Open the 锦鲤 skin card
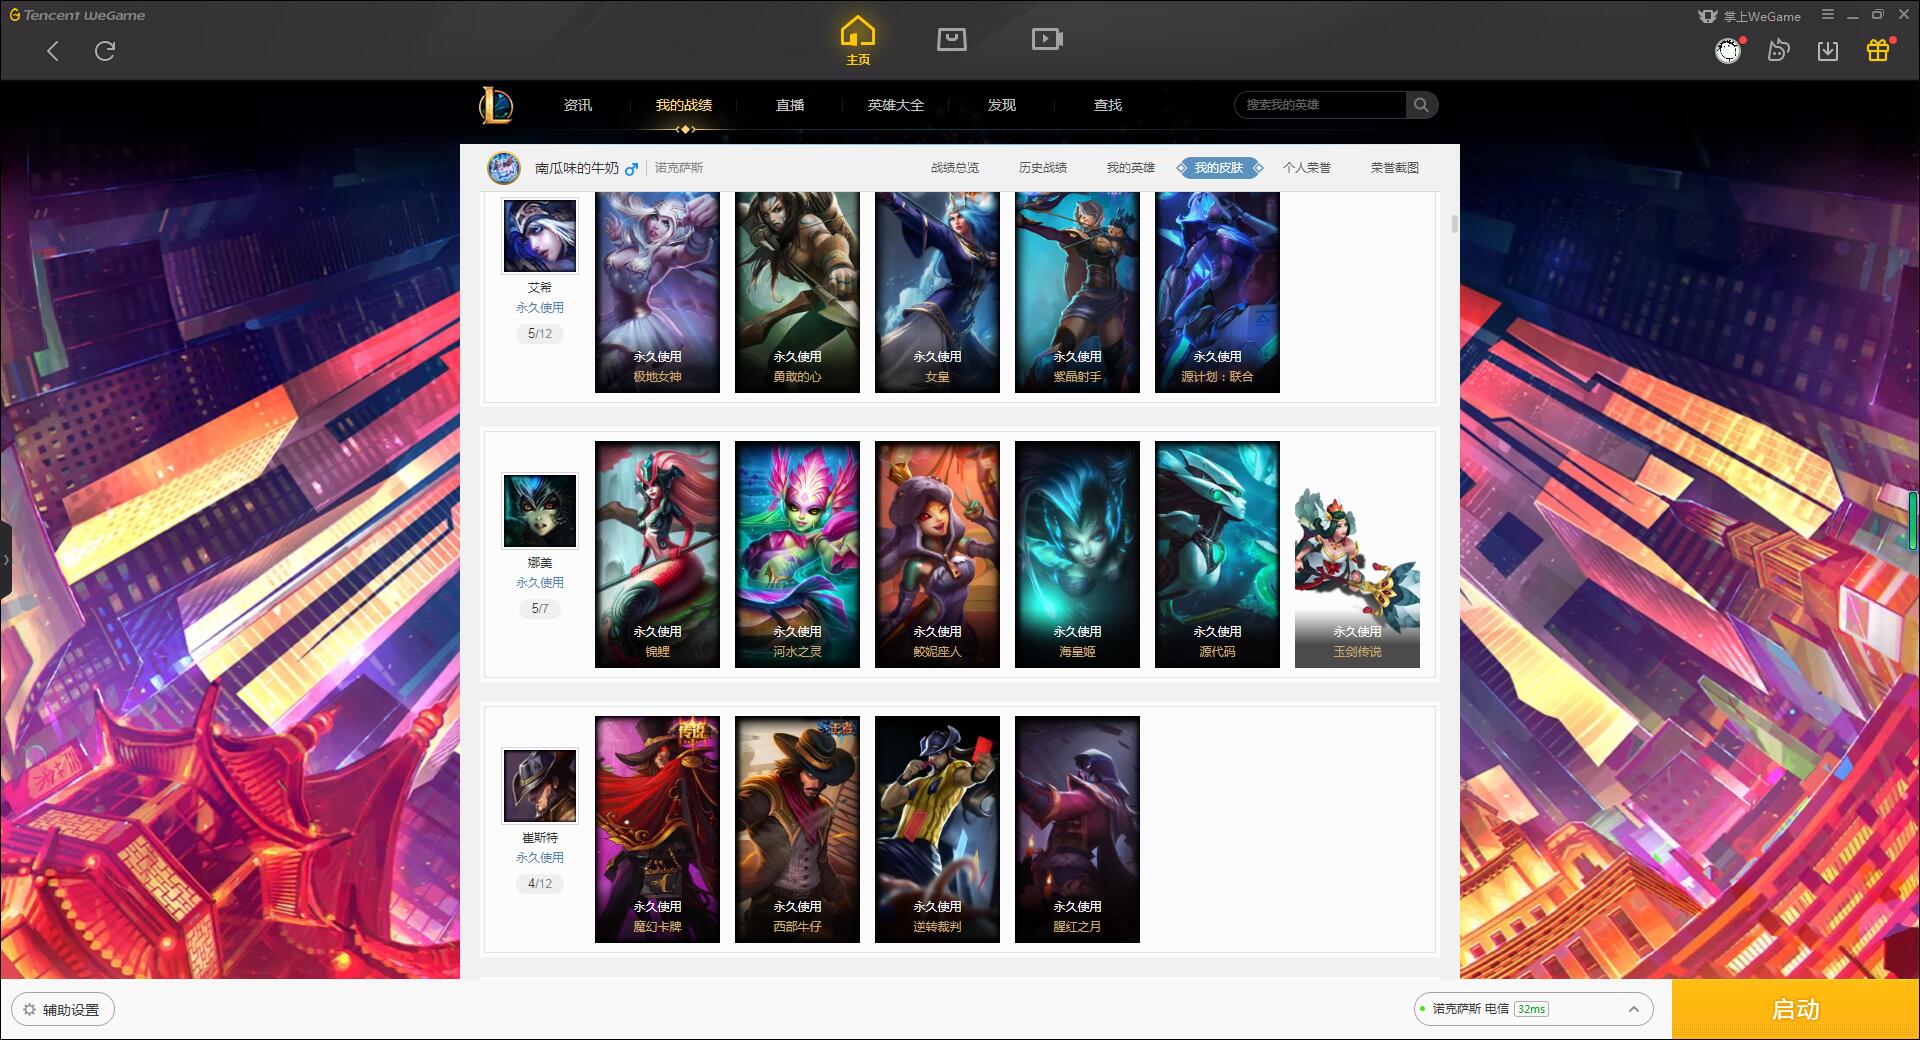Viewport: 1920px width, 1040px height. pos(657,554)
